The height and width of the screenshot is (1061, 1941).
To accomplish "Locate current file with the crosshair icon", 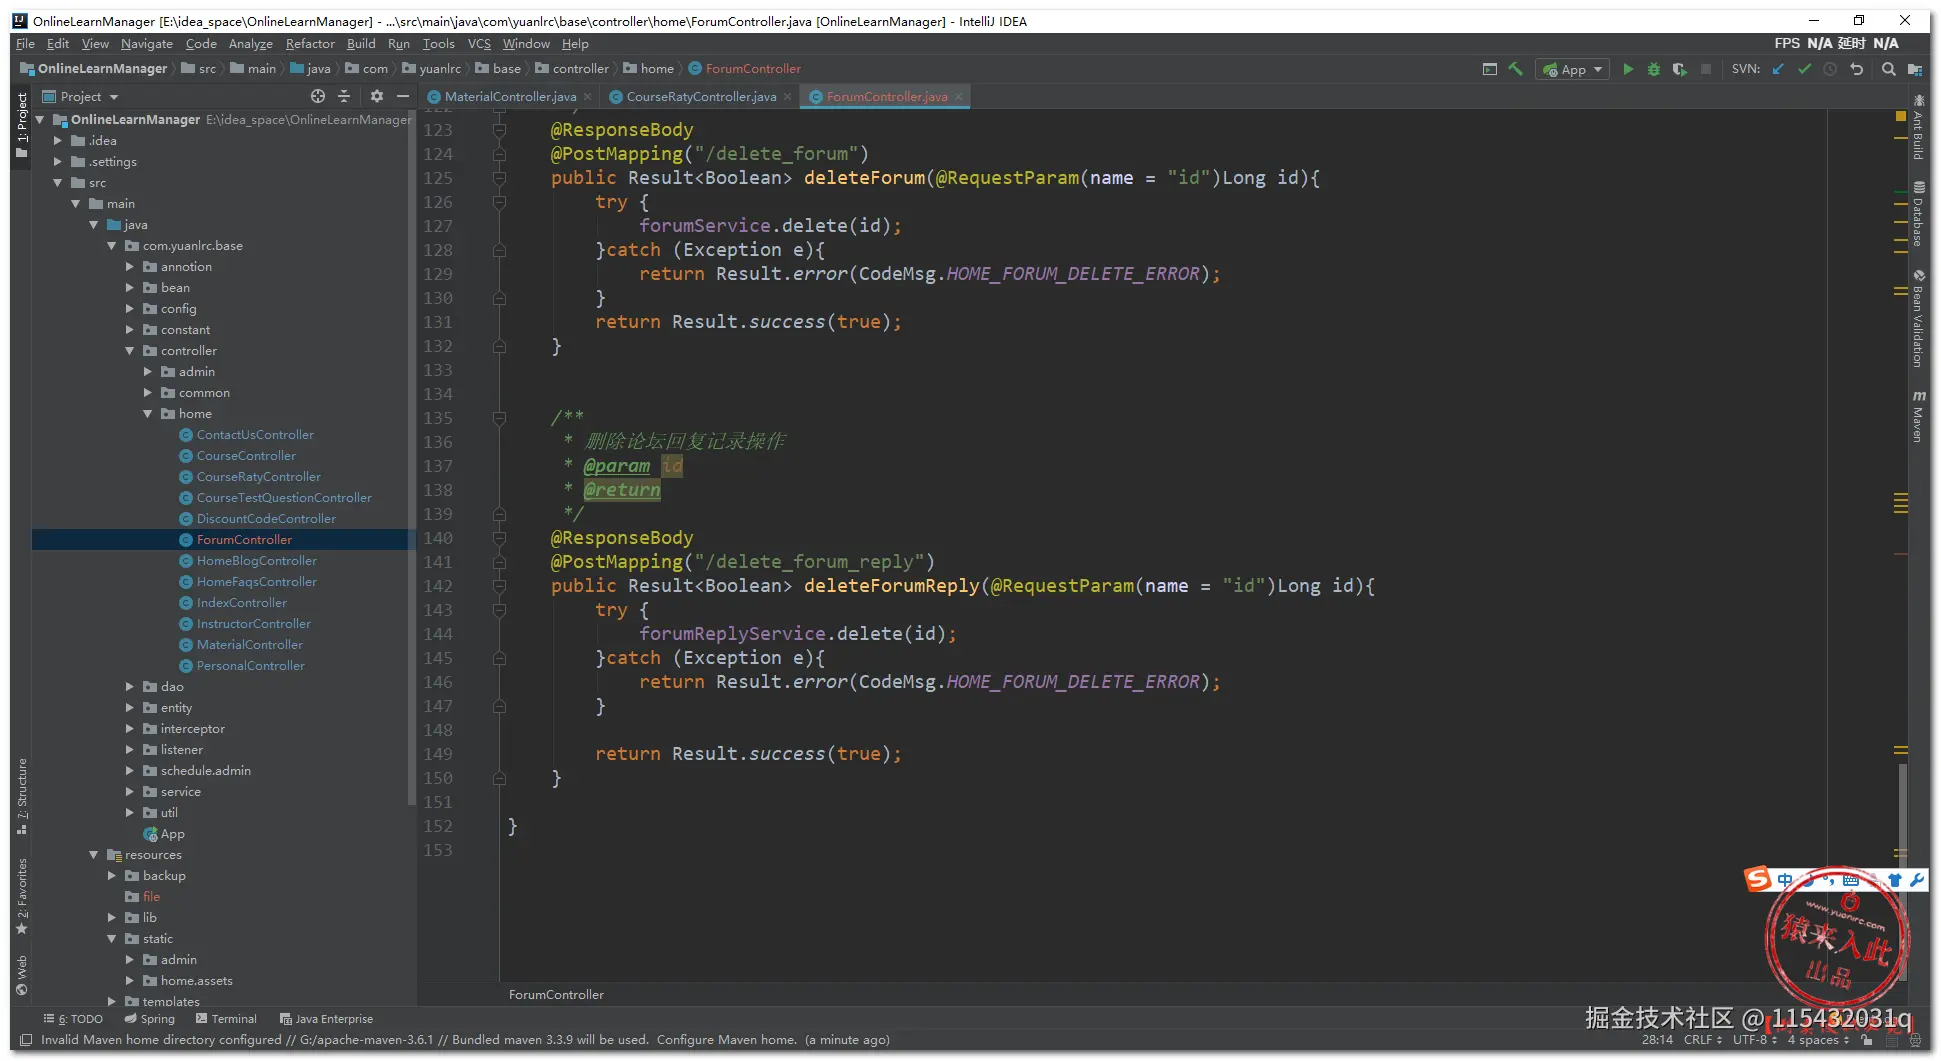I will 318,96.
